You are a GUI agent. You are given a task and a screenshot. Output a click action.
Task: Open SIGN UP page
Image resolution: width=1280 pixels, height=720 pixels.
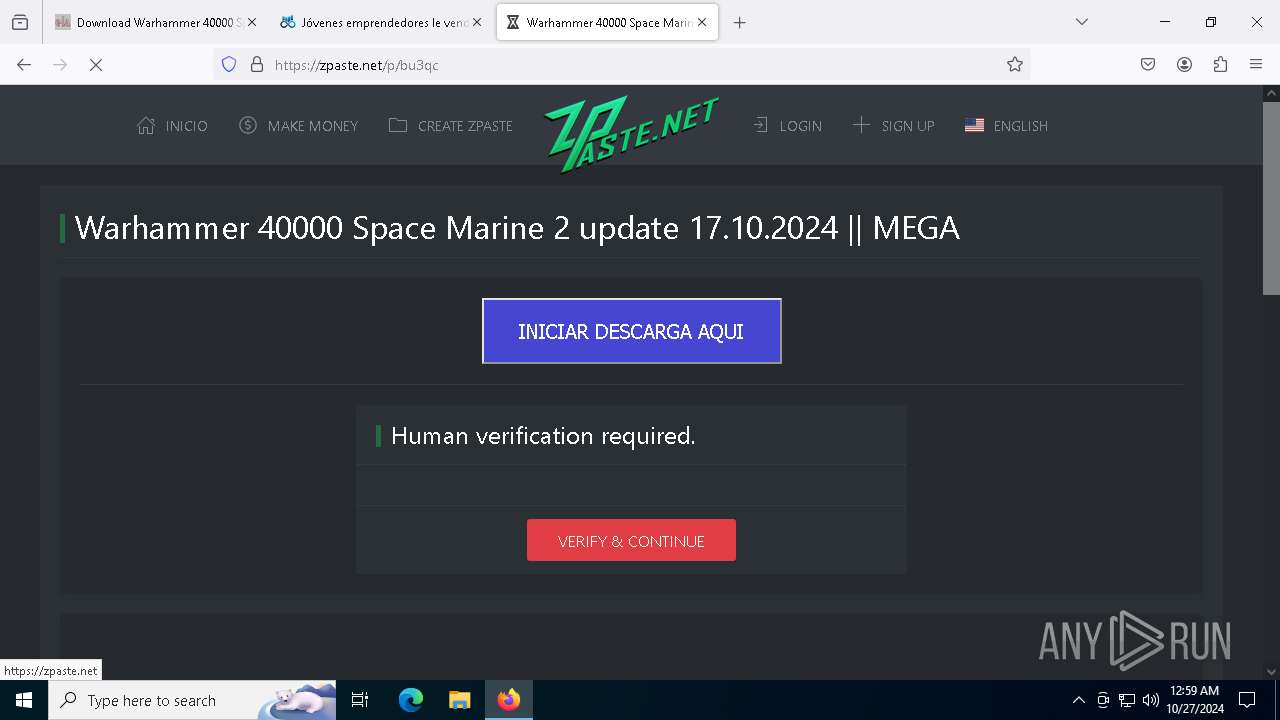click(893, 126)
